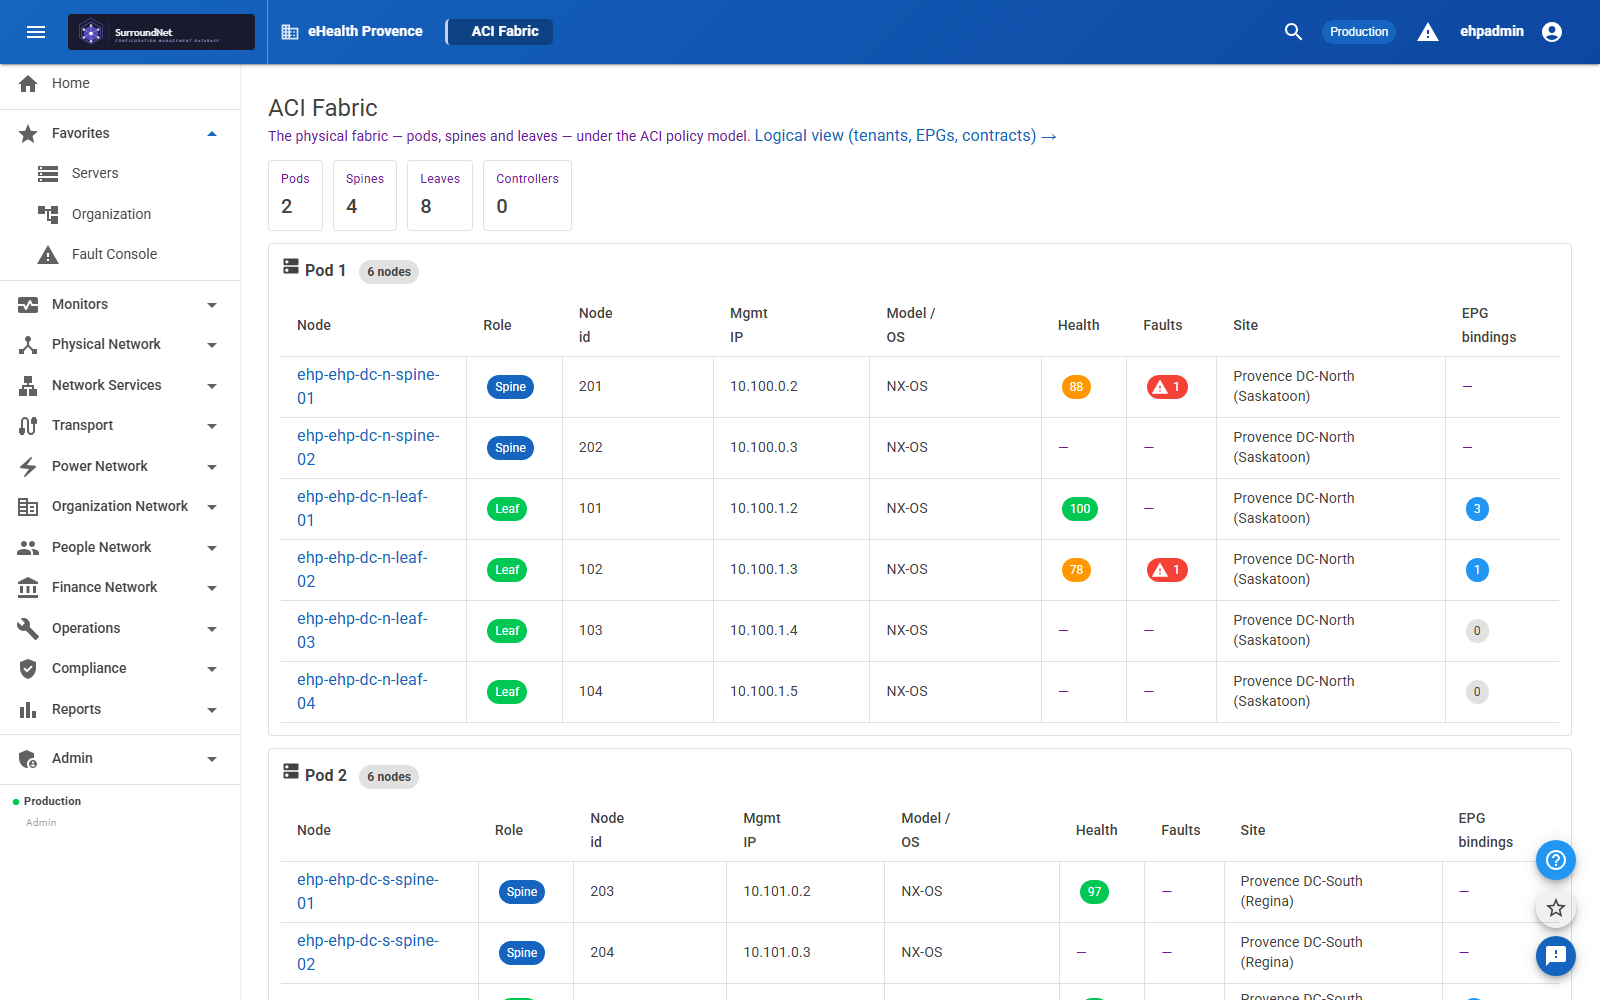
Task: Expand the Monitors menu
Action: (212, 305)
